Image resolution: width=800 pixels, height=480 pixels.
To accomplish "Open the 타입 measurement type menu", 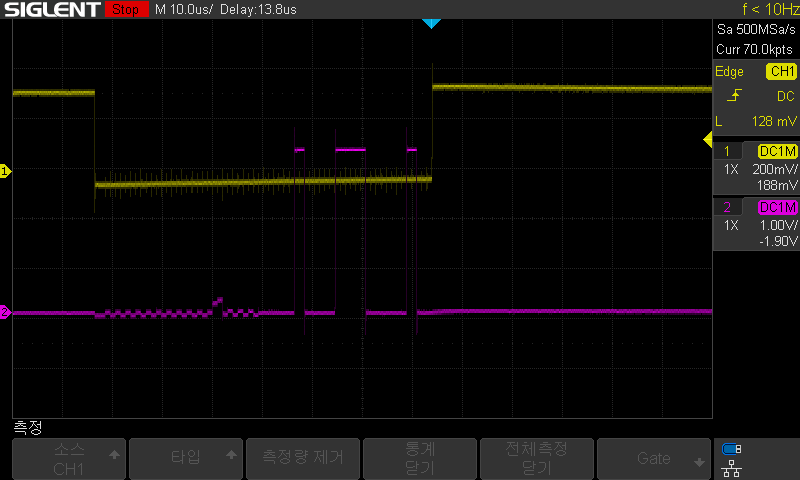I will point(186,459).
